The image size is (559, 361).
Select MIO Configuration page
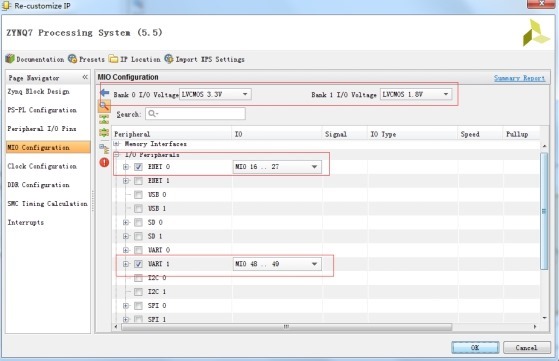48,147
